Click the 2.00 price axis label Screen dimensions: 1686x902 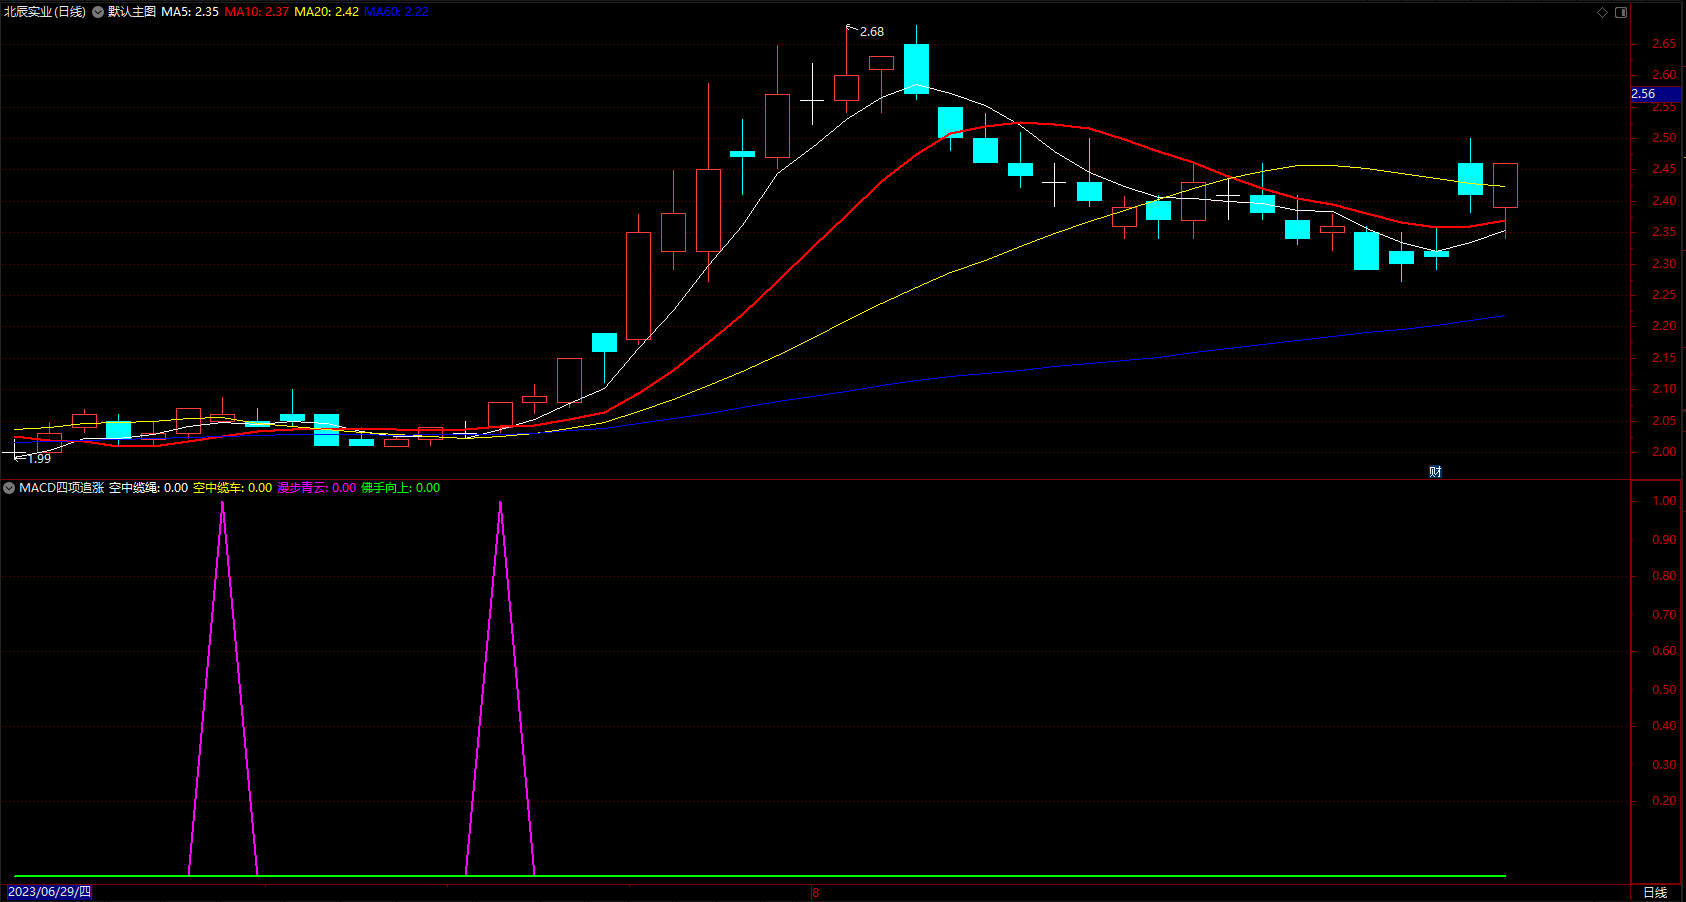click(x=1664, y=452)
